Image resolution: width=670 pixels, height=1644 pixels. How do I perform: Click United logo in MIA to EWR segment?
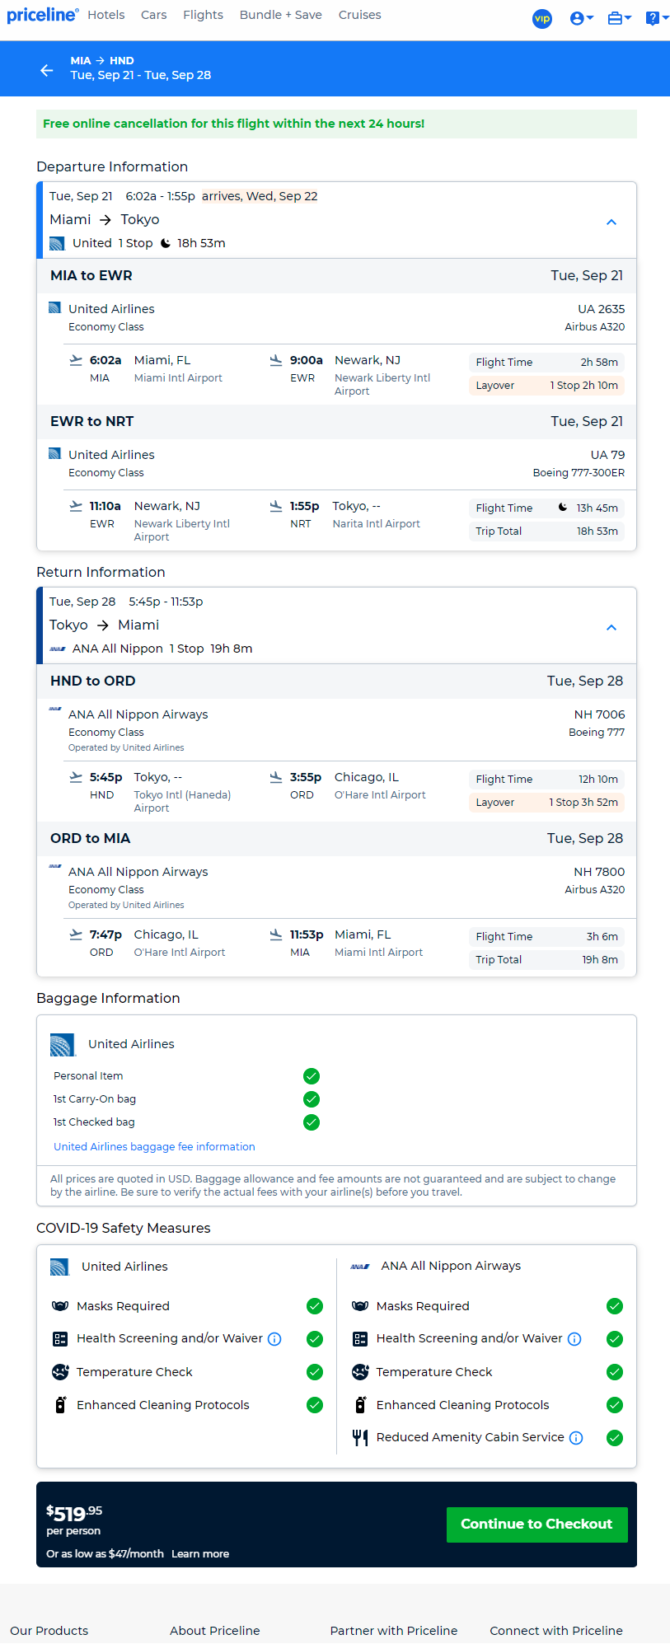[55, 308]
